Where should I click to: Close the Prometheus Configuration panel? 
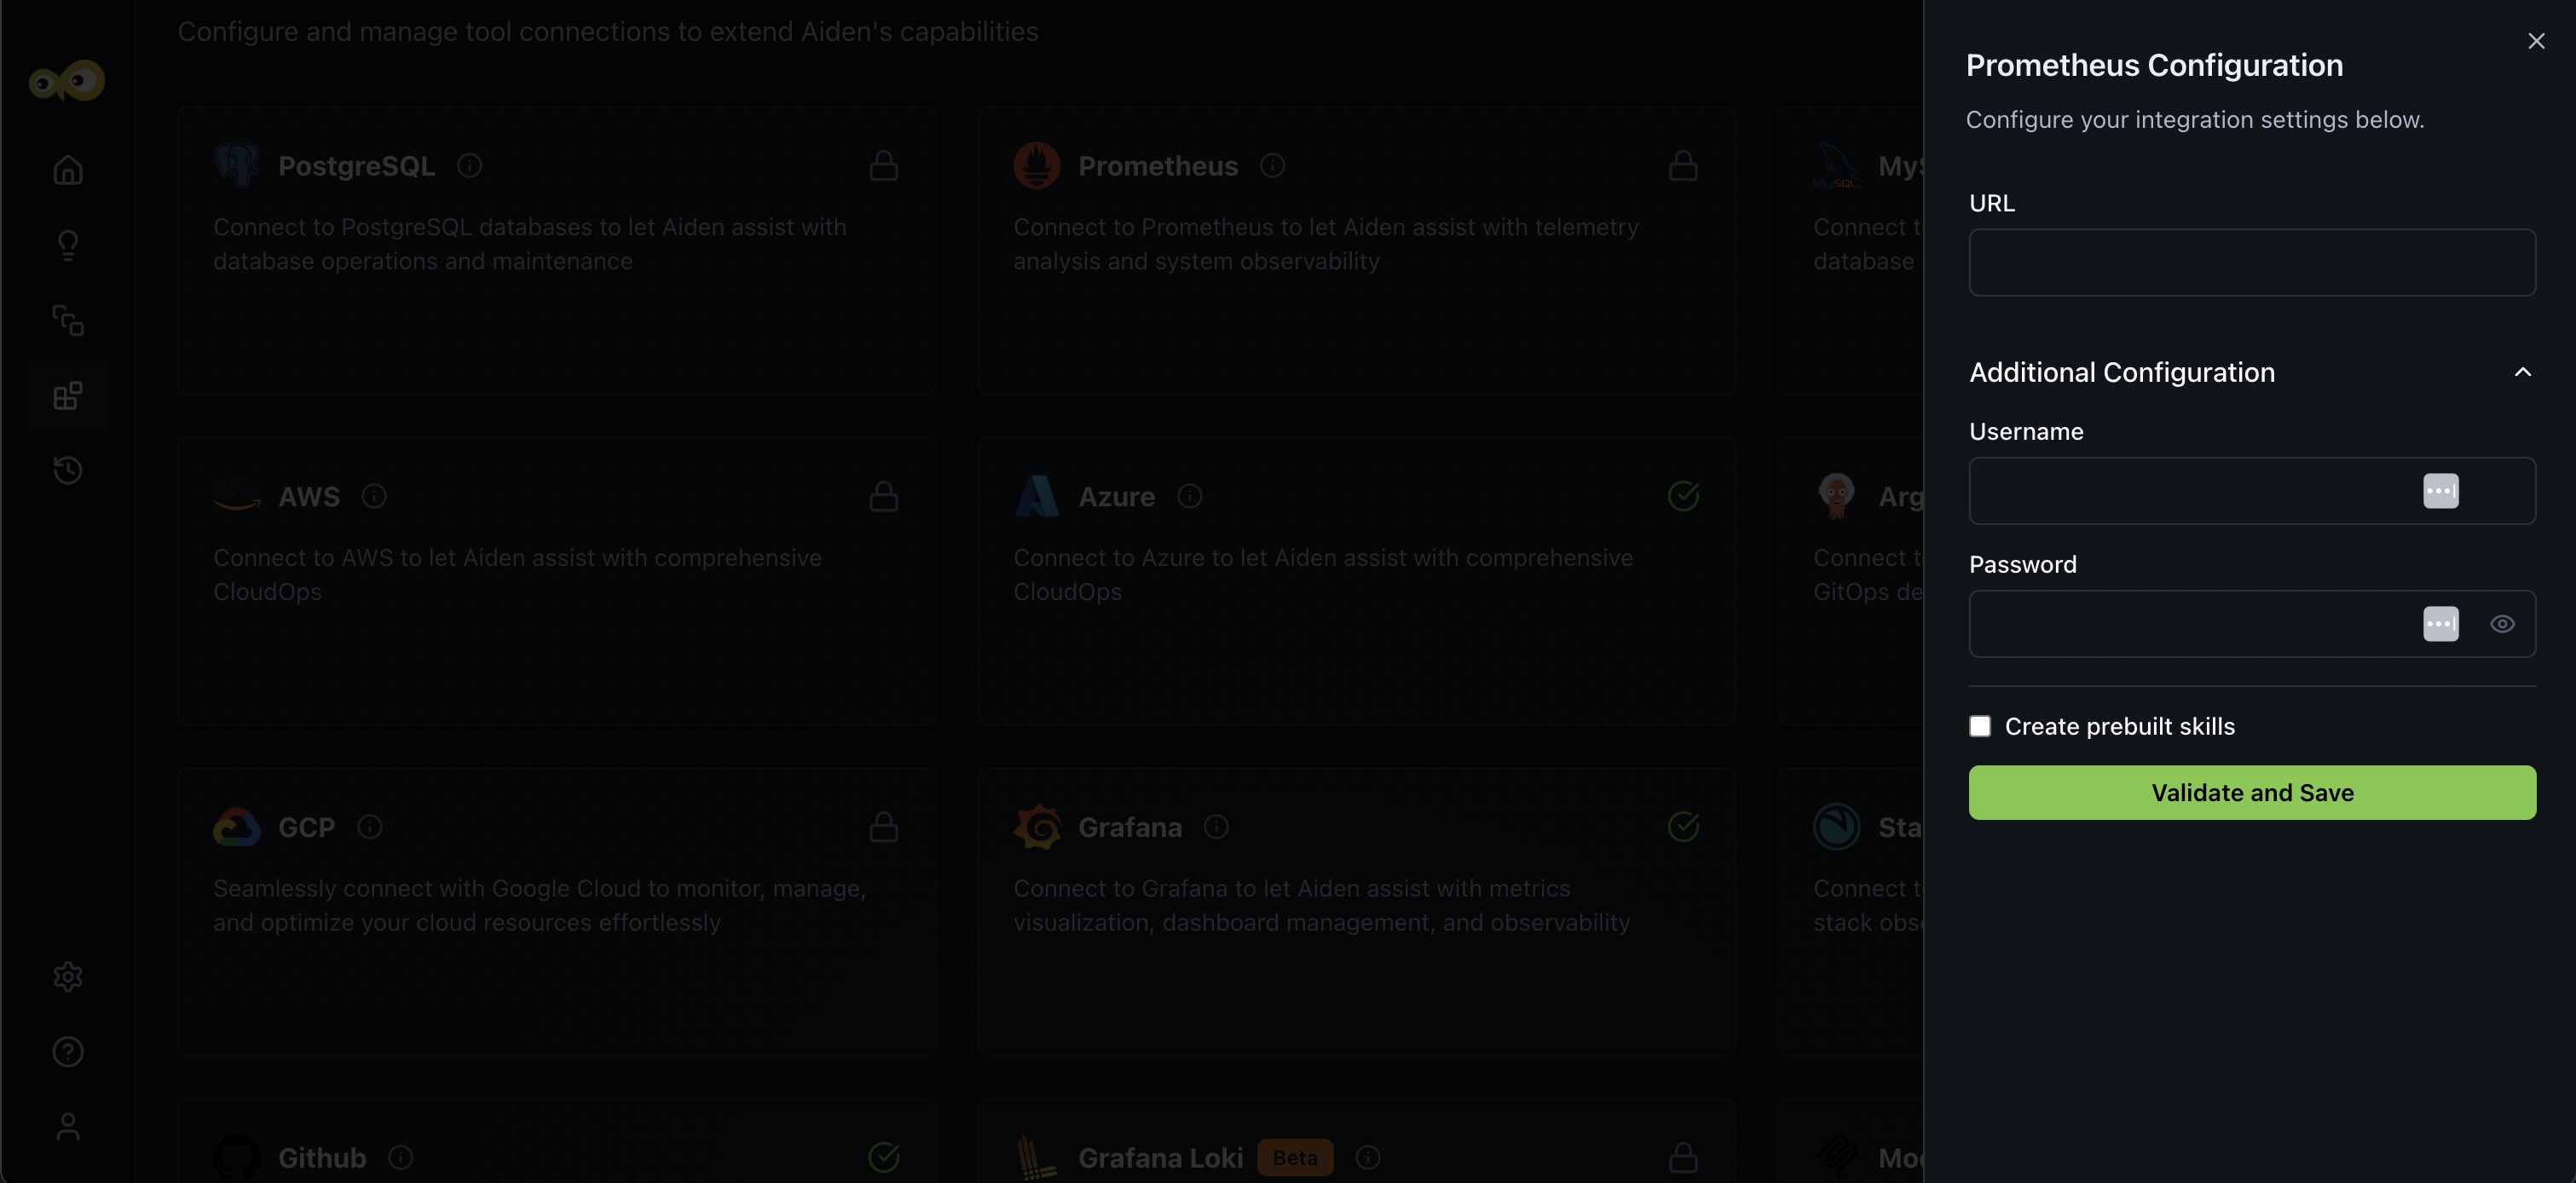pyautogui.click(x=2536, y=41)
